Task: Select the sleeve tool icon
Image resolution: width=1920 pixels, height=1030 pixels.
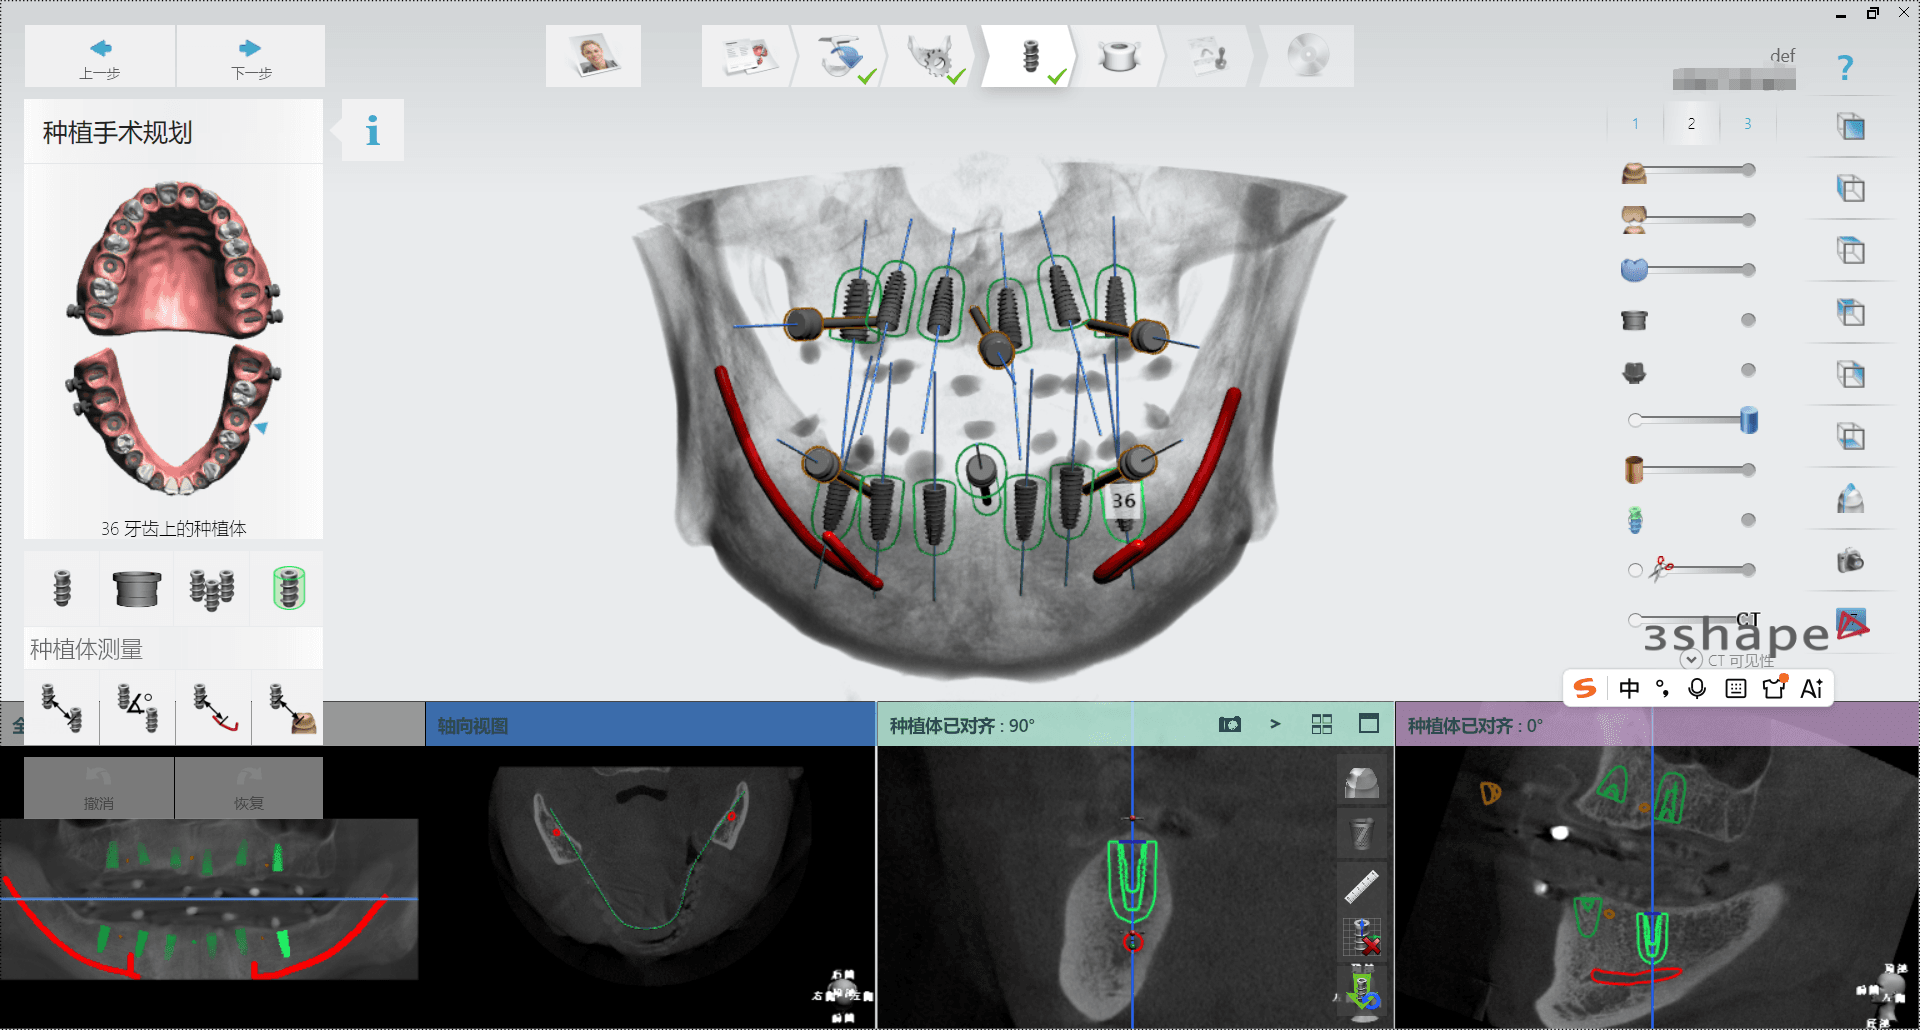Action: [x=137, y=588]
